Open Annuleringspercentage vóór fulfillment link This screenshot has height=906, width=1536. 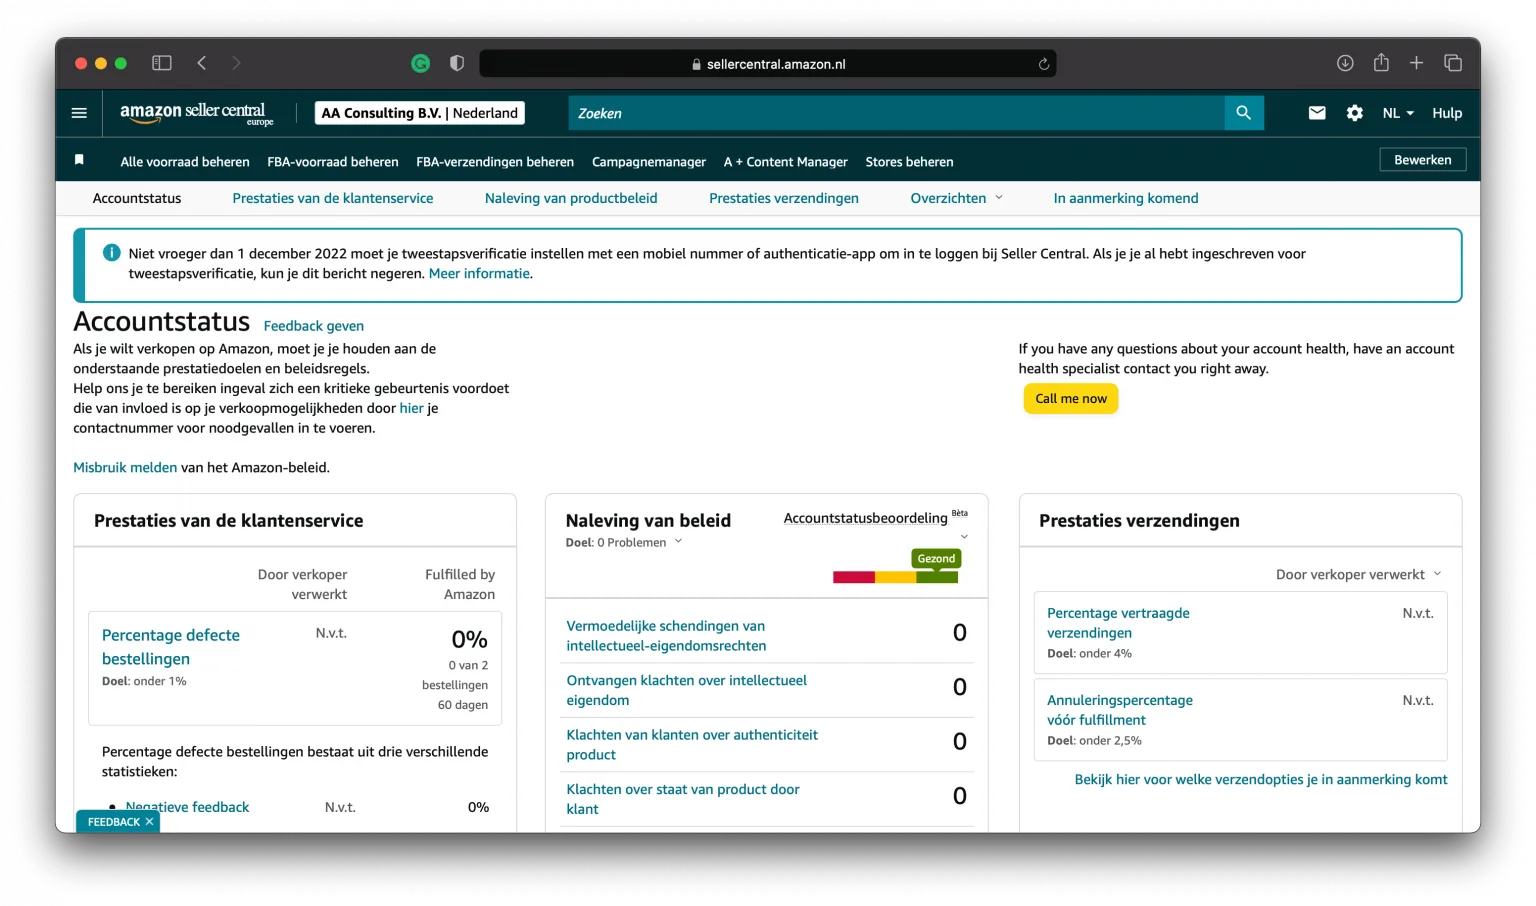click(1120, 710)
